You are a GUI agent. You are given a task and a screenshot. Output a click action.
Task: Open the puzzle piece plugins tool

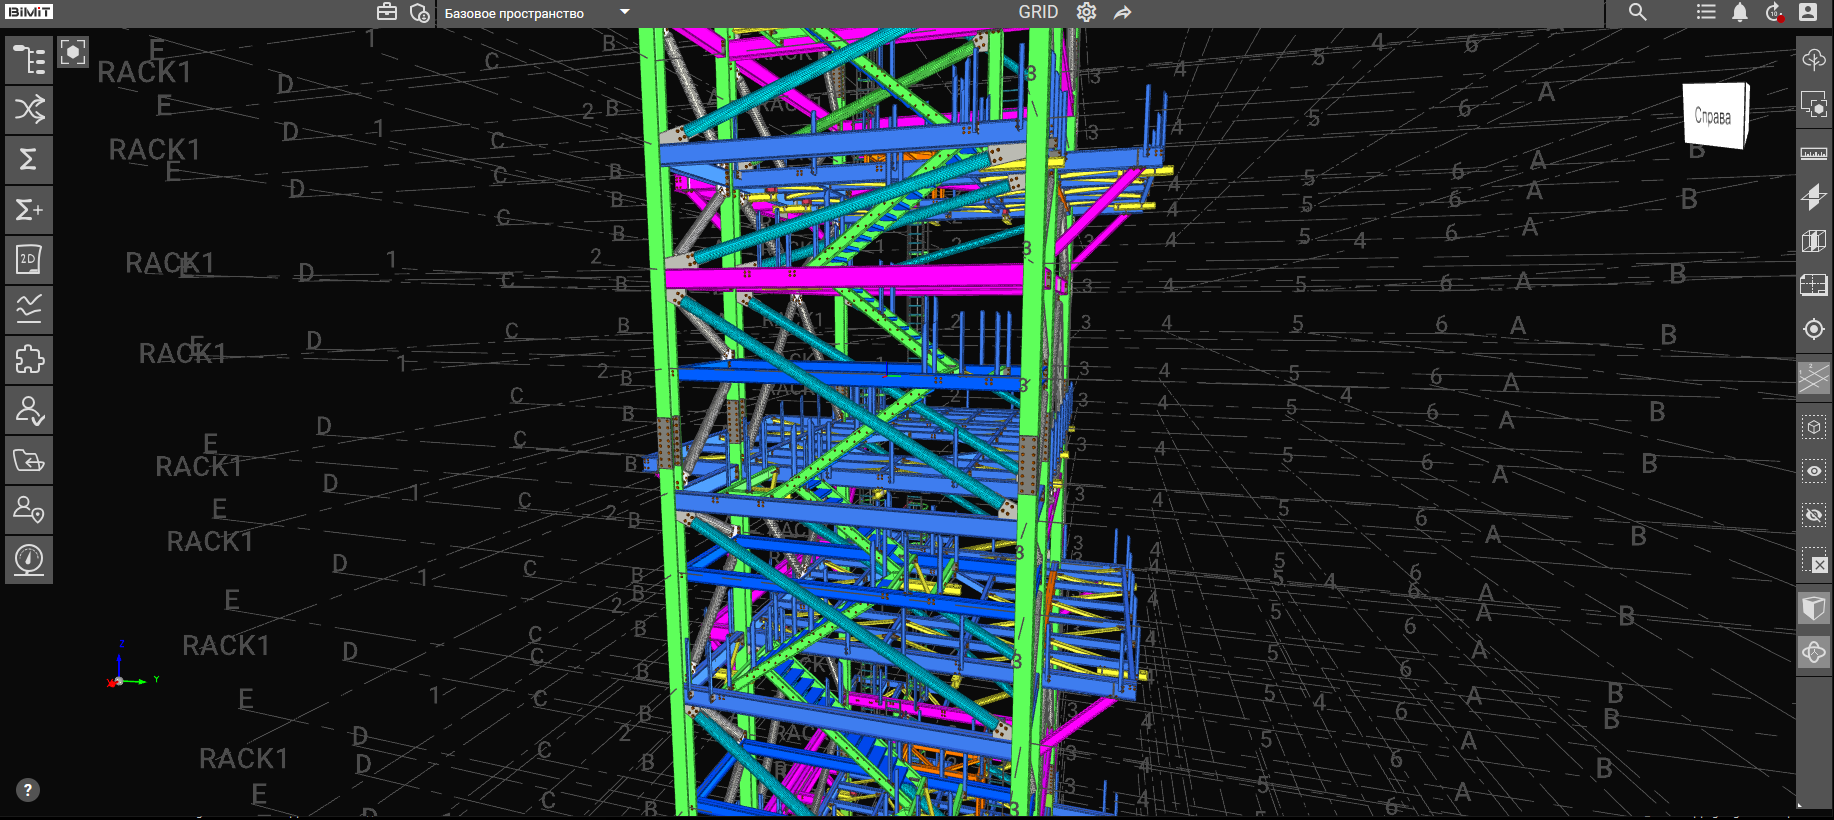point(29,359)
